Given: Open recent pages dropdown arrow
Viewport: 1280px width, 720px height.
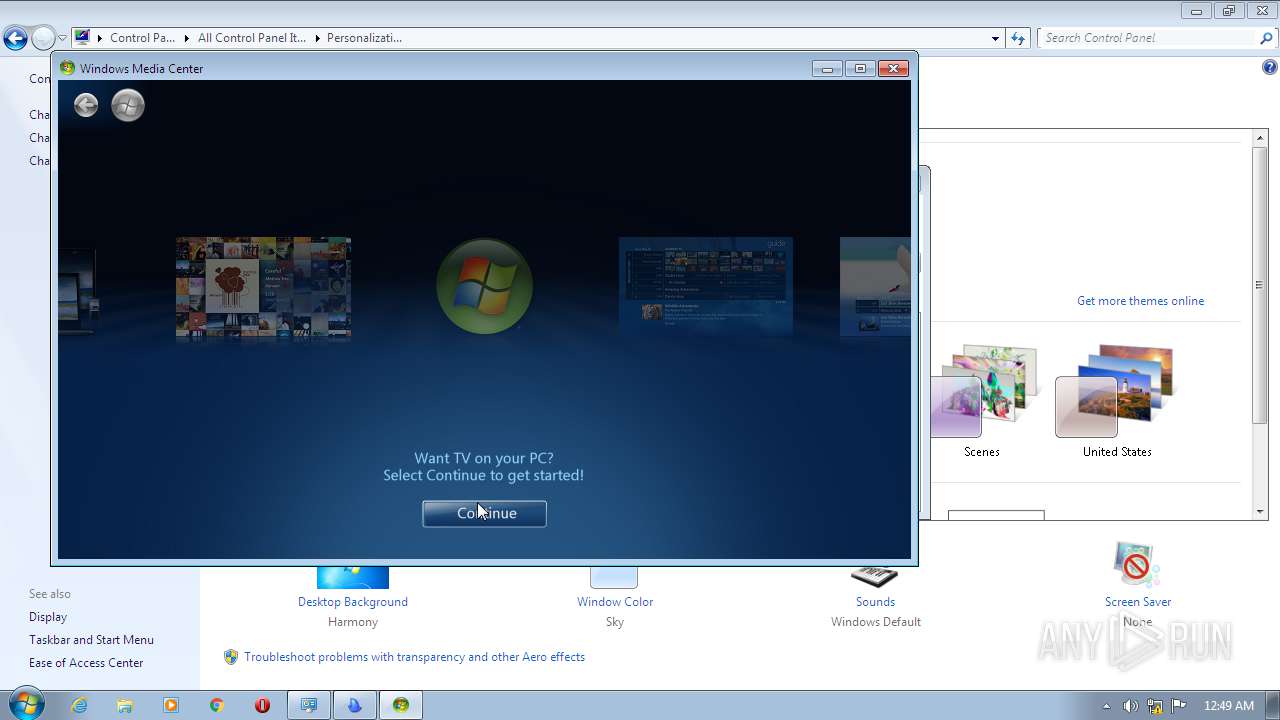Looking at the screenshot, I should coord(62,38).
